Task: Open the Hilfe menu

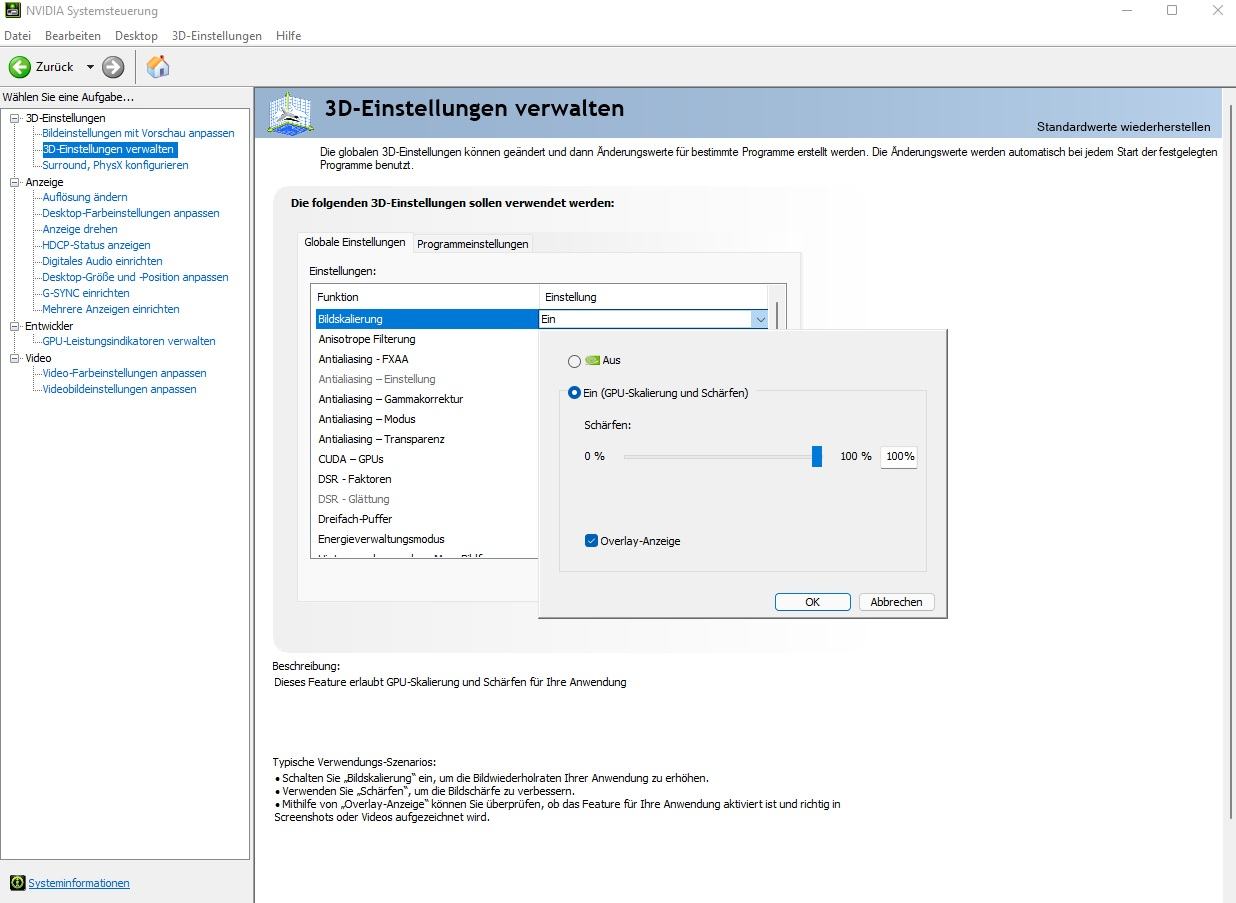Action: click(289, 35)
